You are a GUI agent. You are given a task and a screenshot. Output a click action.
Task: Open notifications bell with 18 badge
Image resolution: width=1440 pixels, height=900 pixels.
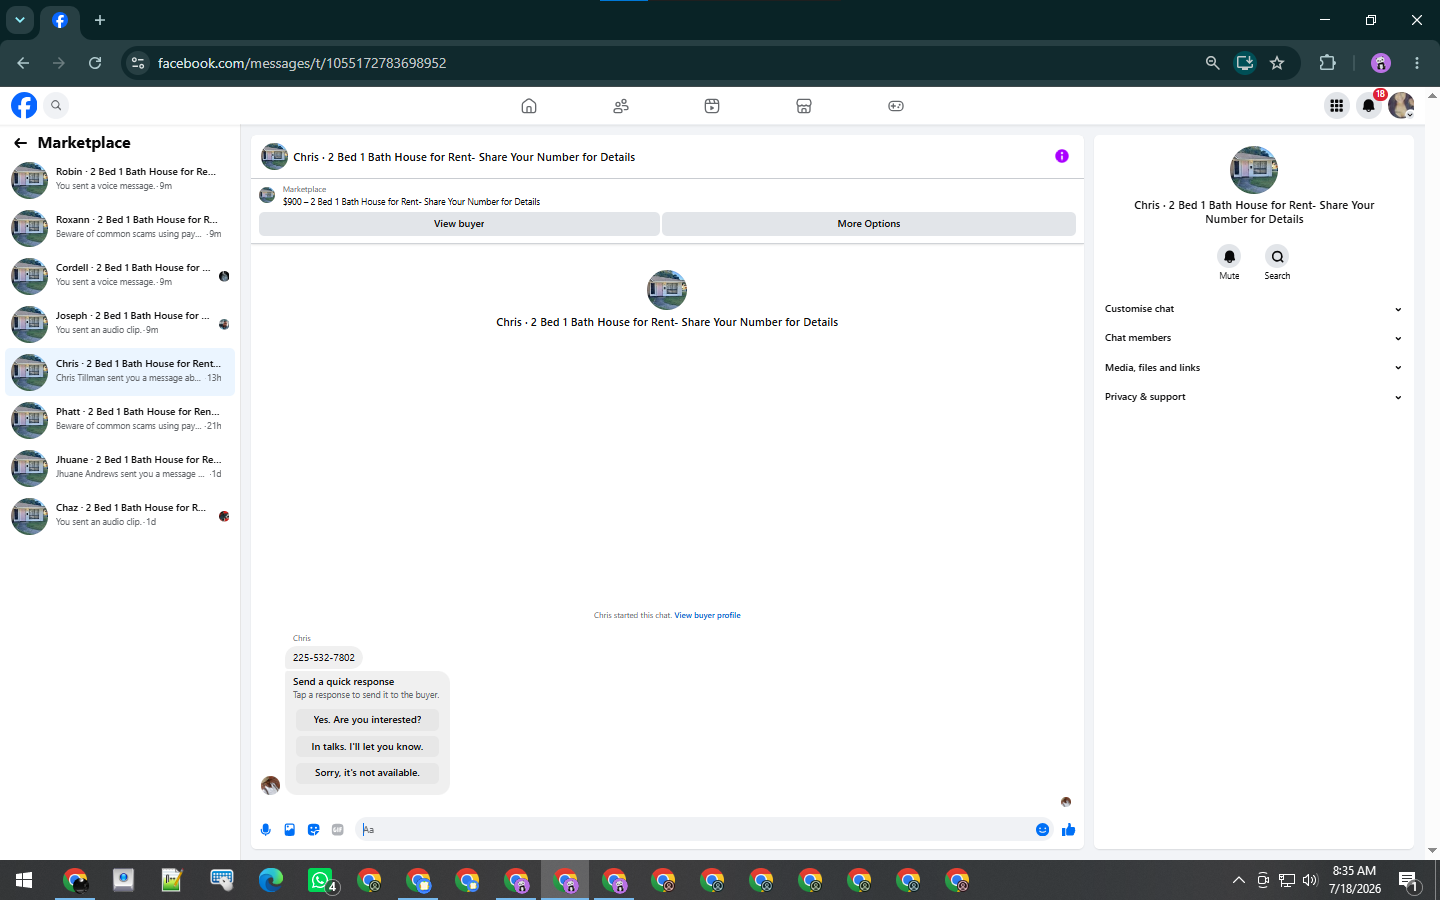(1369, 105)
